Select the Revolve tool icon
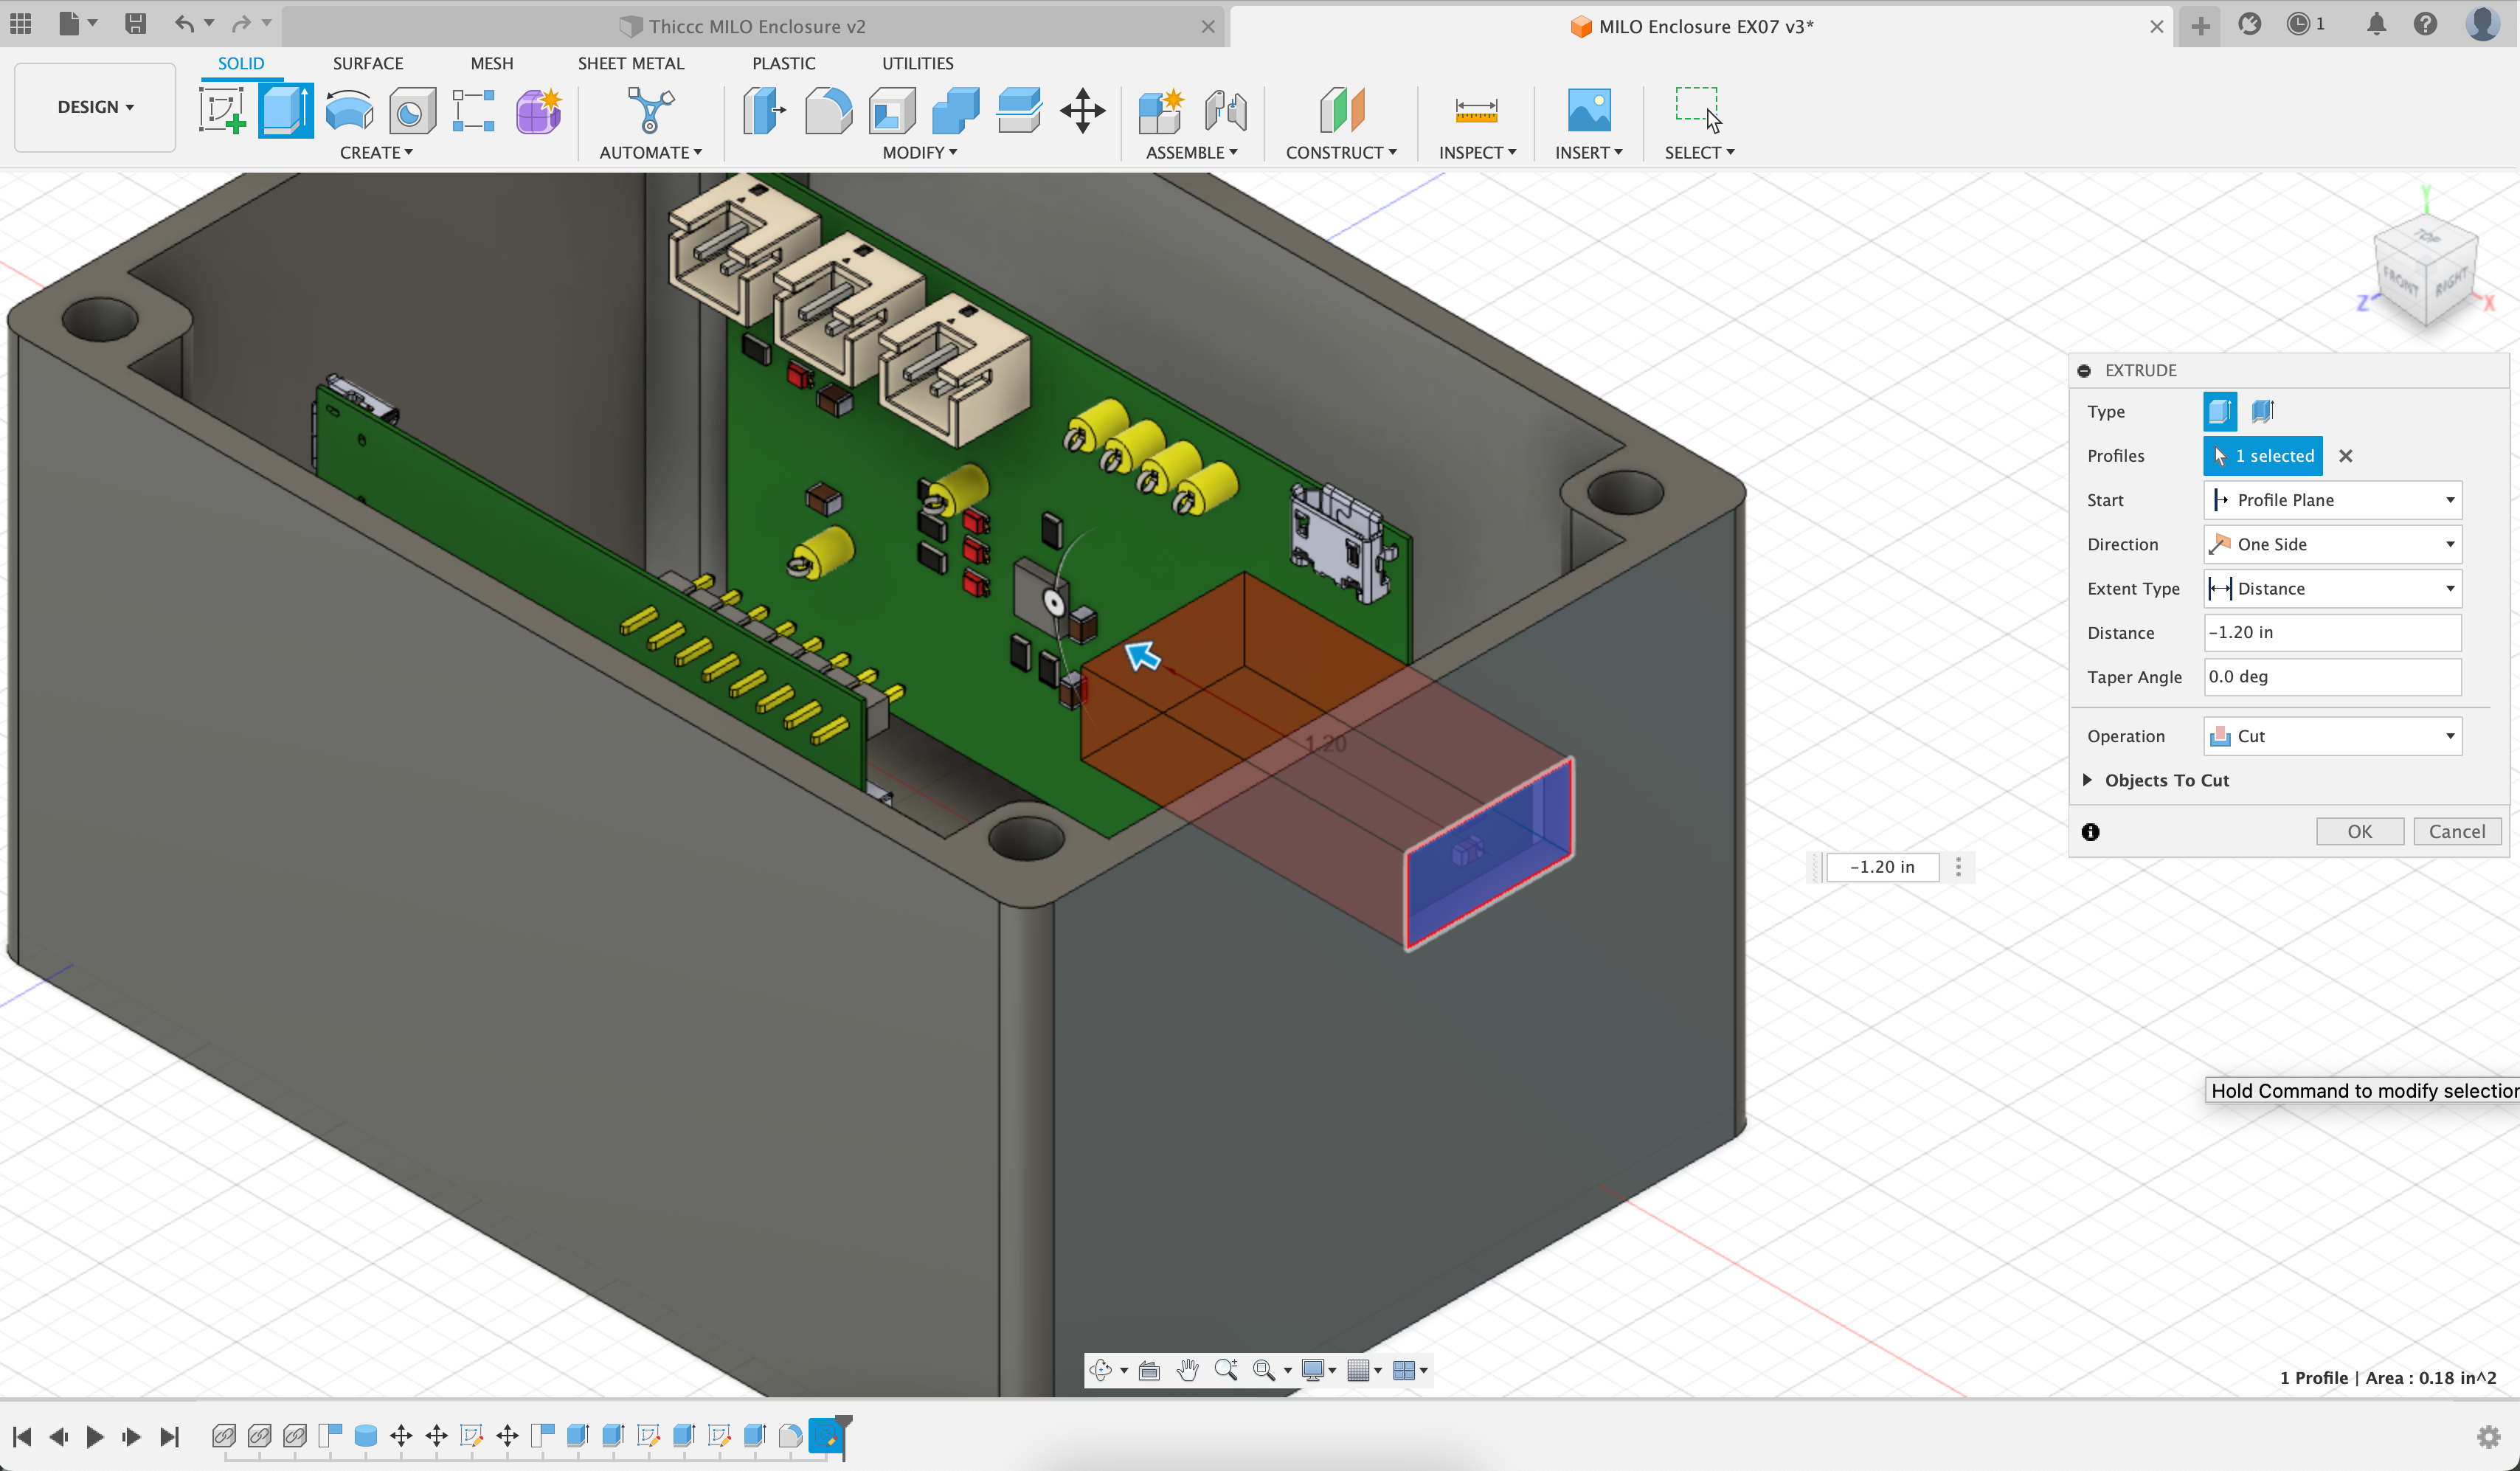The image size is (2520, 1471). [349, 110]
